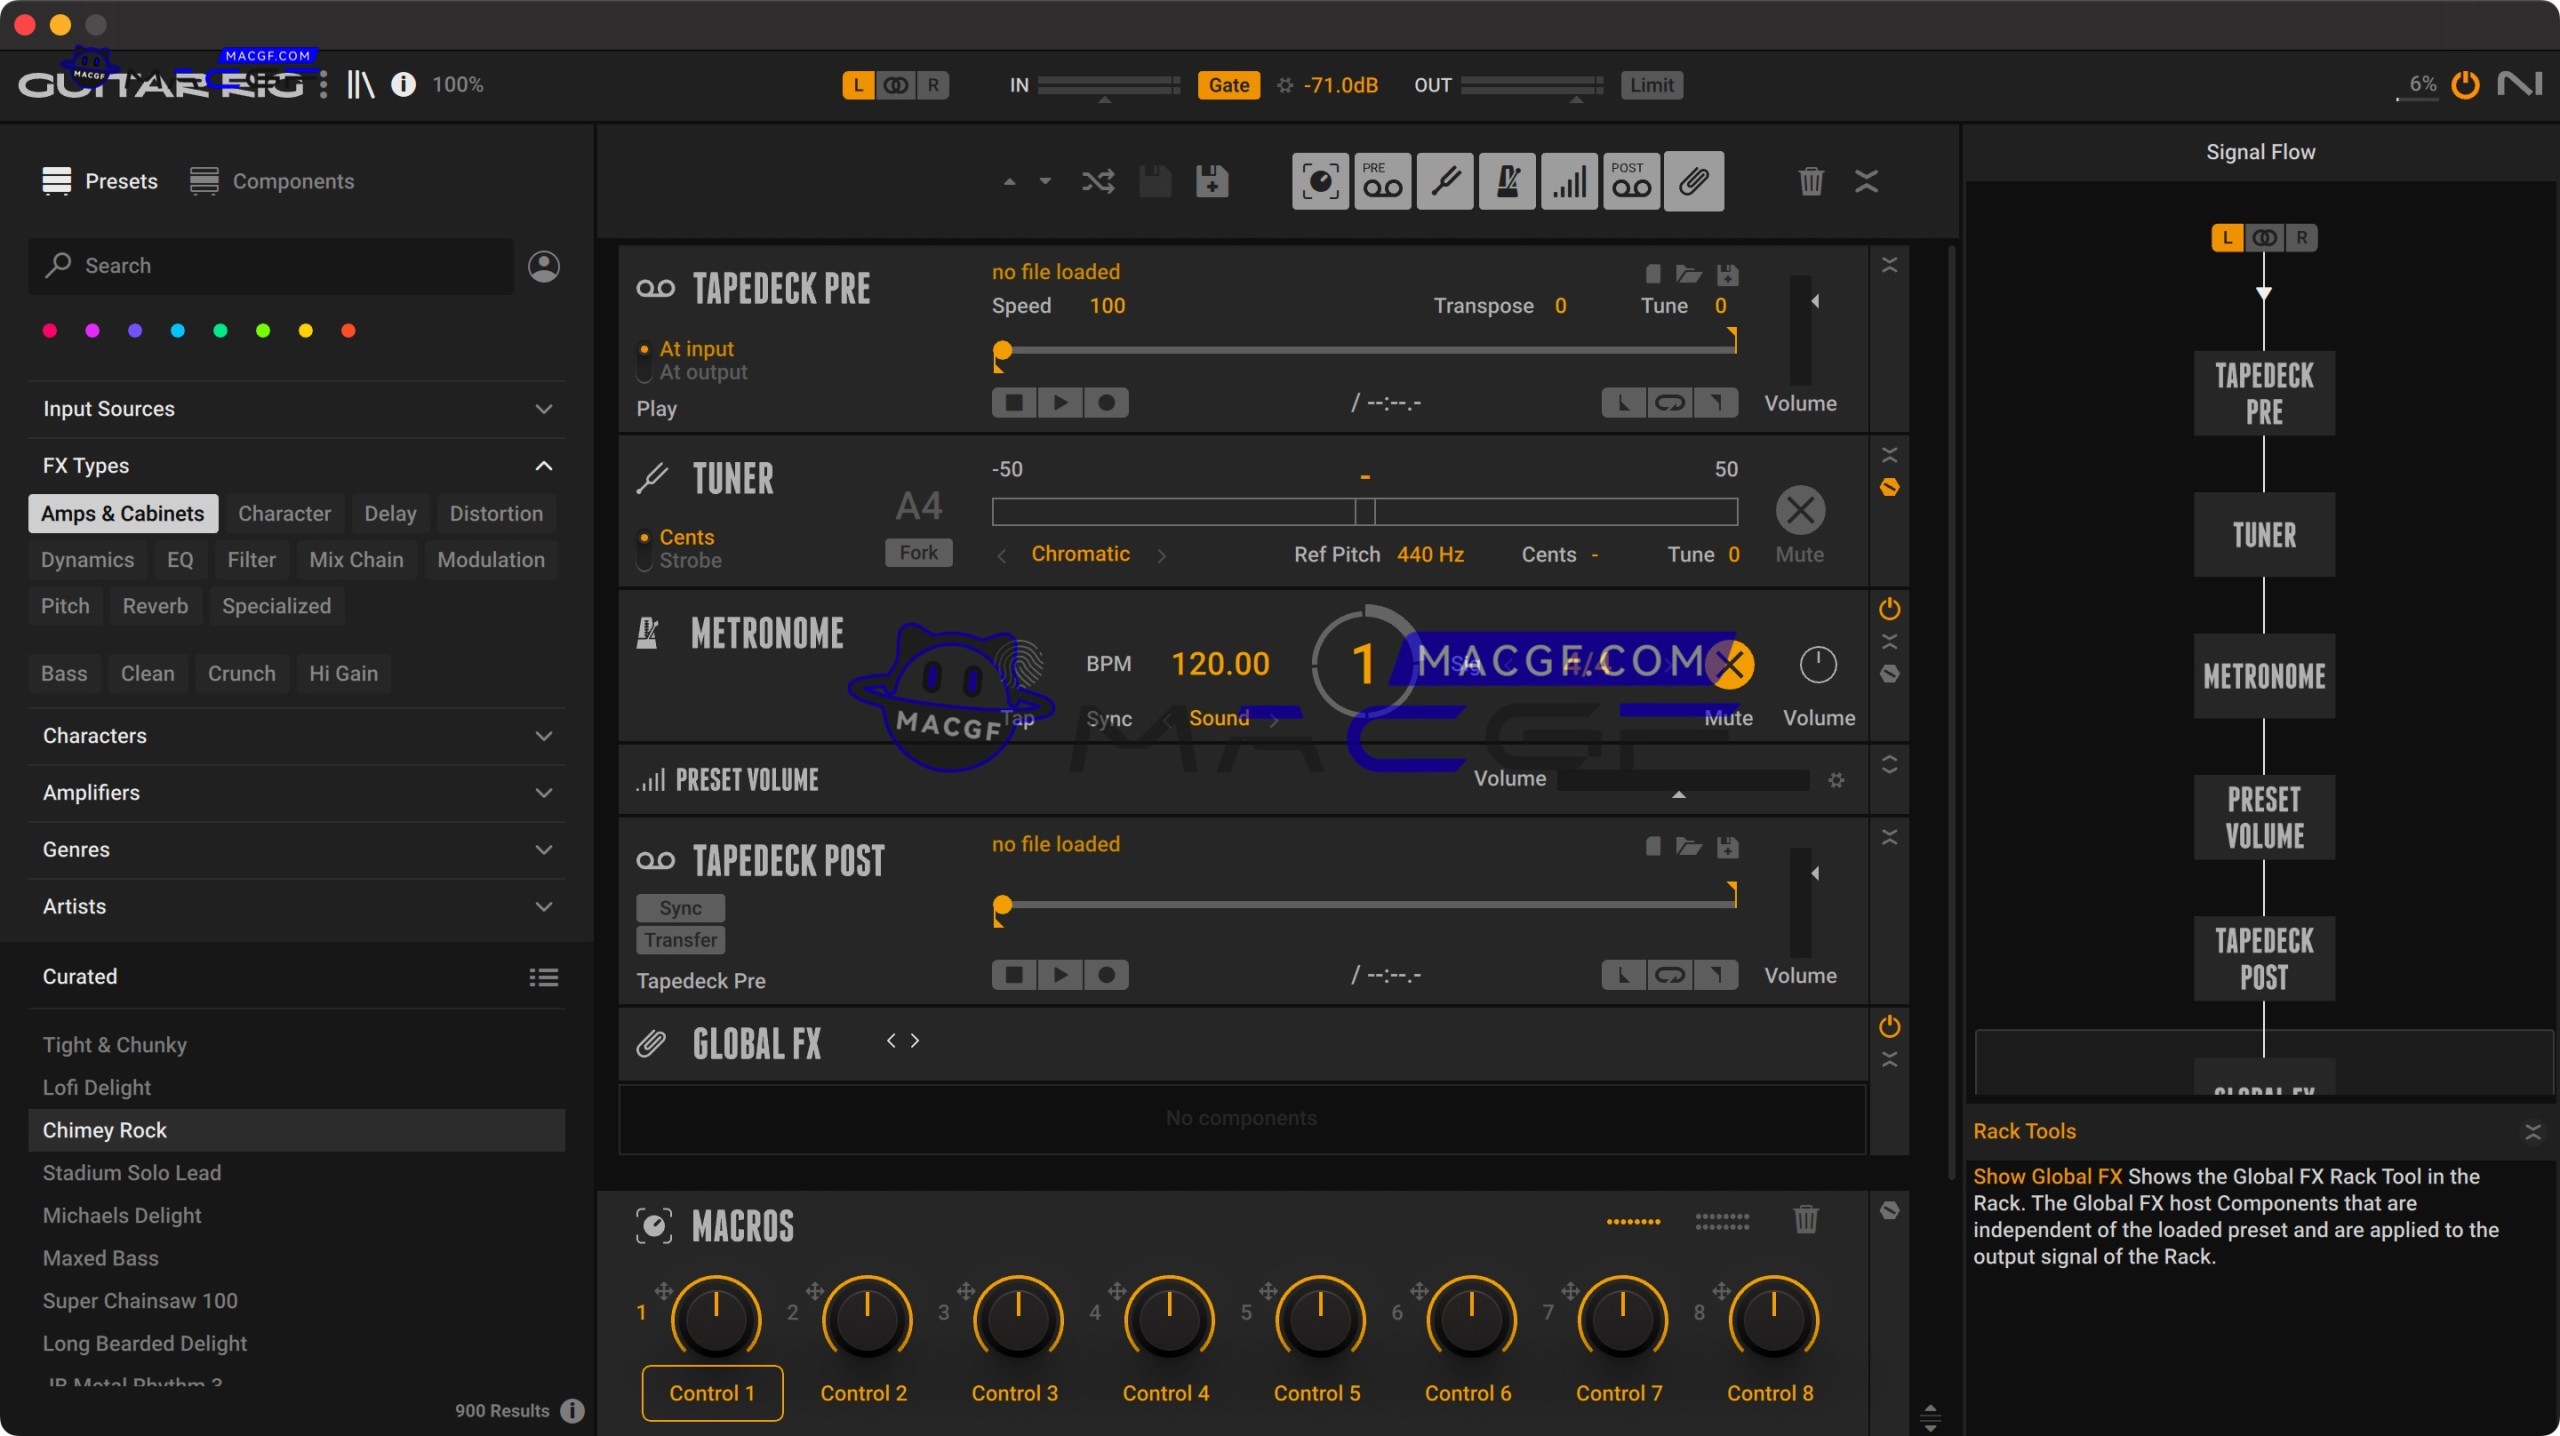Enable Sync in Tapedeck Post
Image resolution: width=2560 pixels, height=1436 pixels.
pos(679,908)
